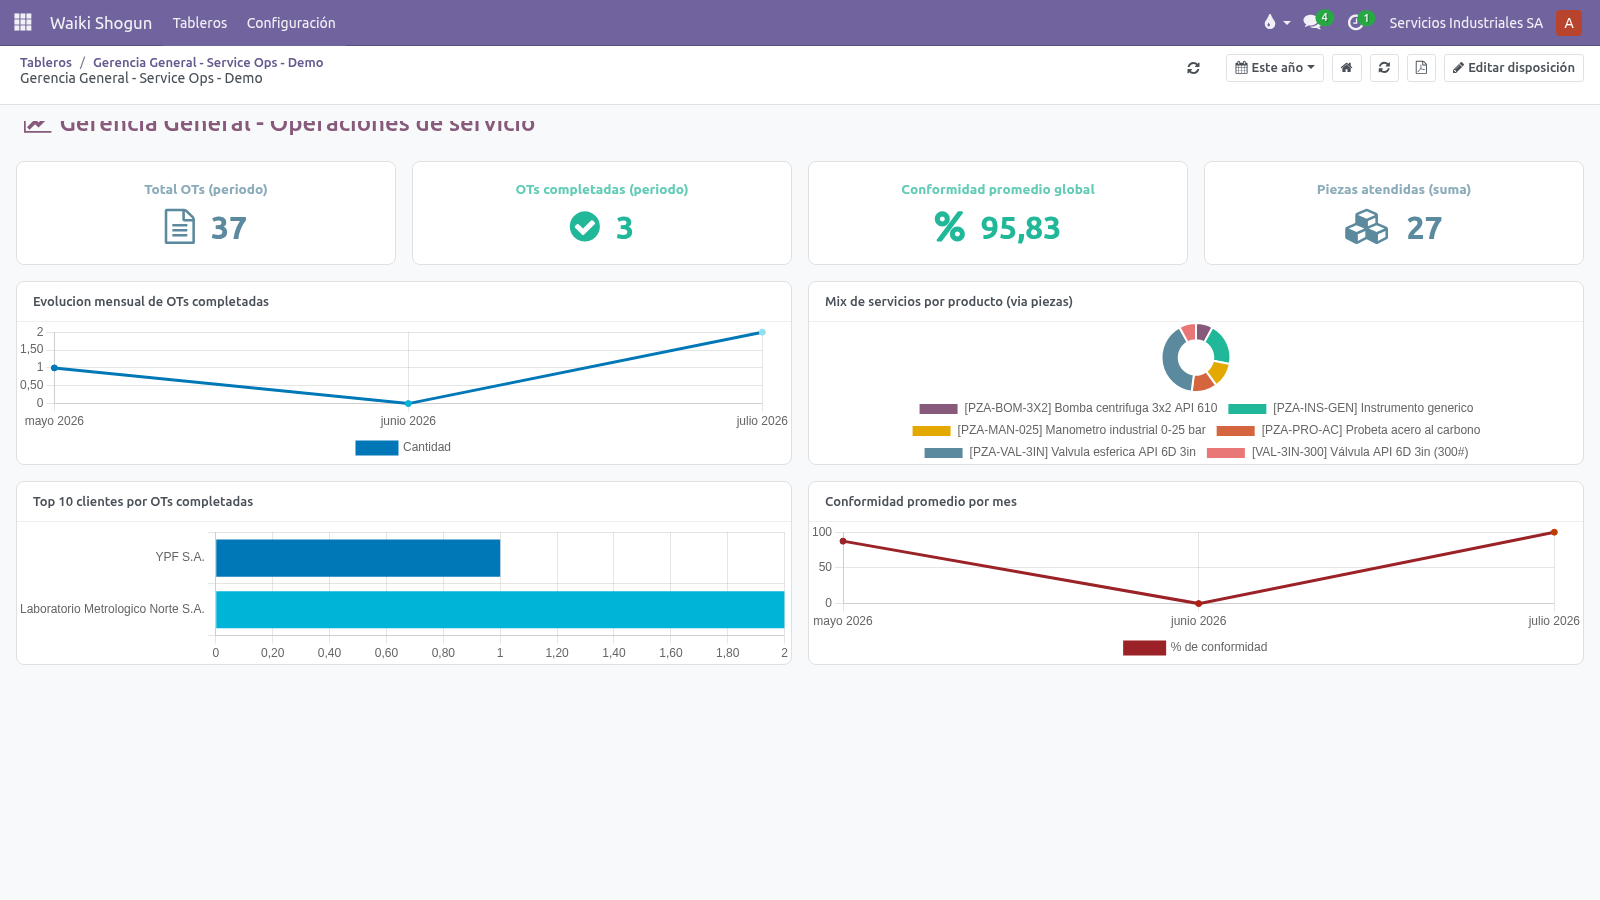1600x900 pixels.
Task: Click junio 2026 point on conformidad line
Action: pos(1199,603)
